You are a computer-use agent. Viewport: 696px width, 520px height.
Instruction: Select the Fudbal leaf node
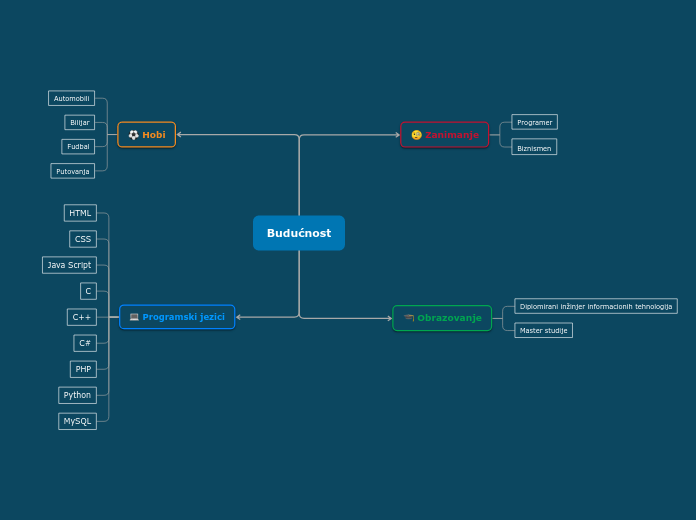78,147
